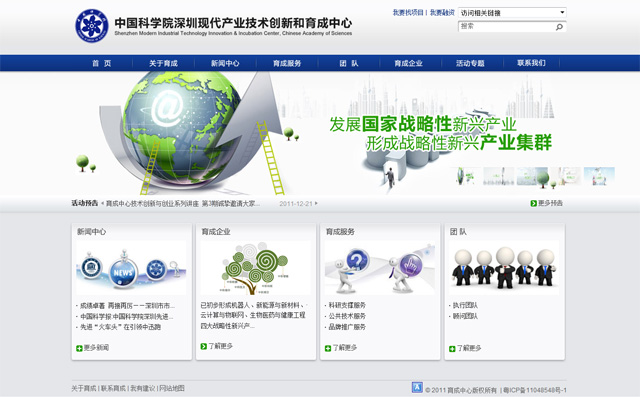Click green plus icon in 团队 card

(x=452, y=348)
